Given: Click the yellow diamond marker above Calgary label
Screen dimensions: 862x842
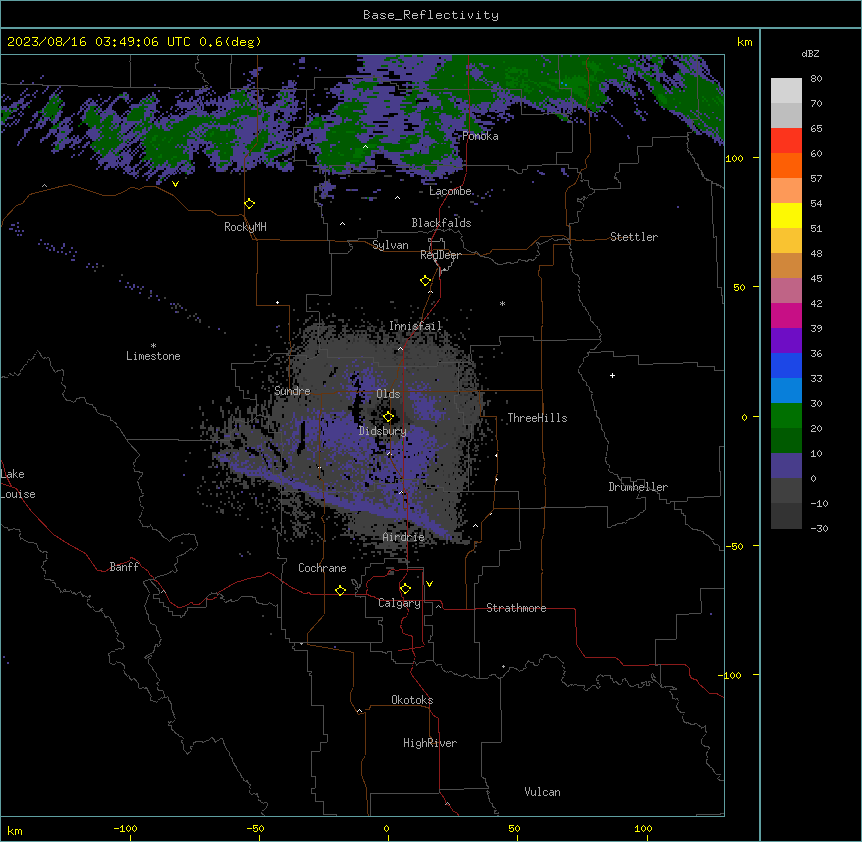Looking at the screenshot, I should point(405,589).
